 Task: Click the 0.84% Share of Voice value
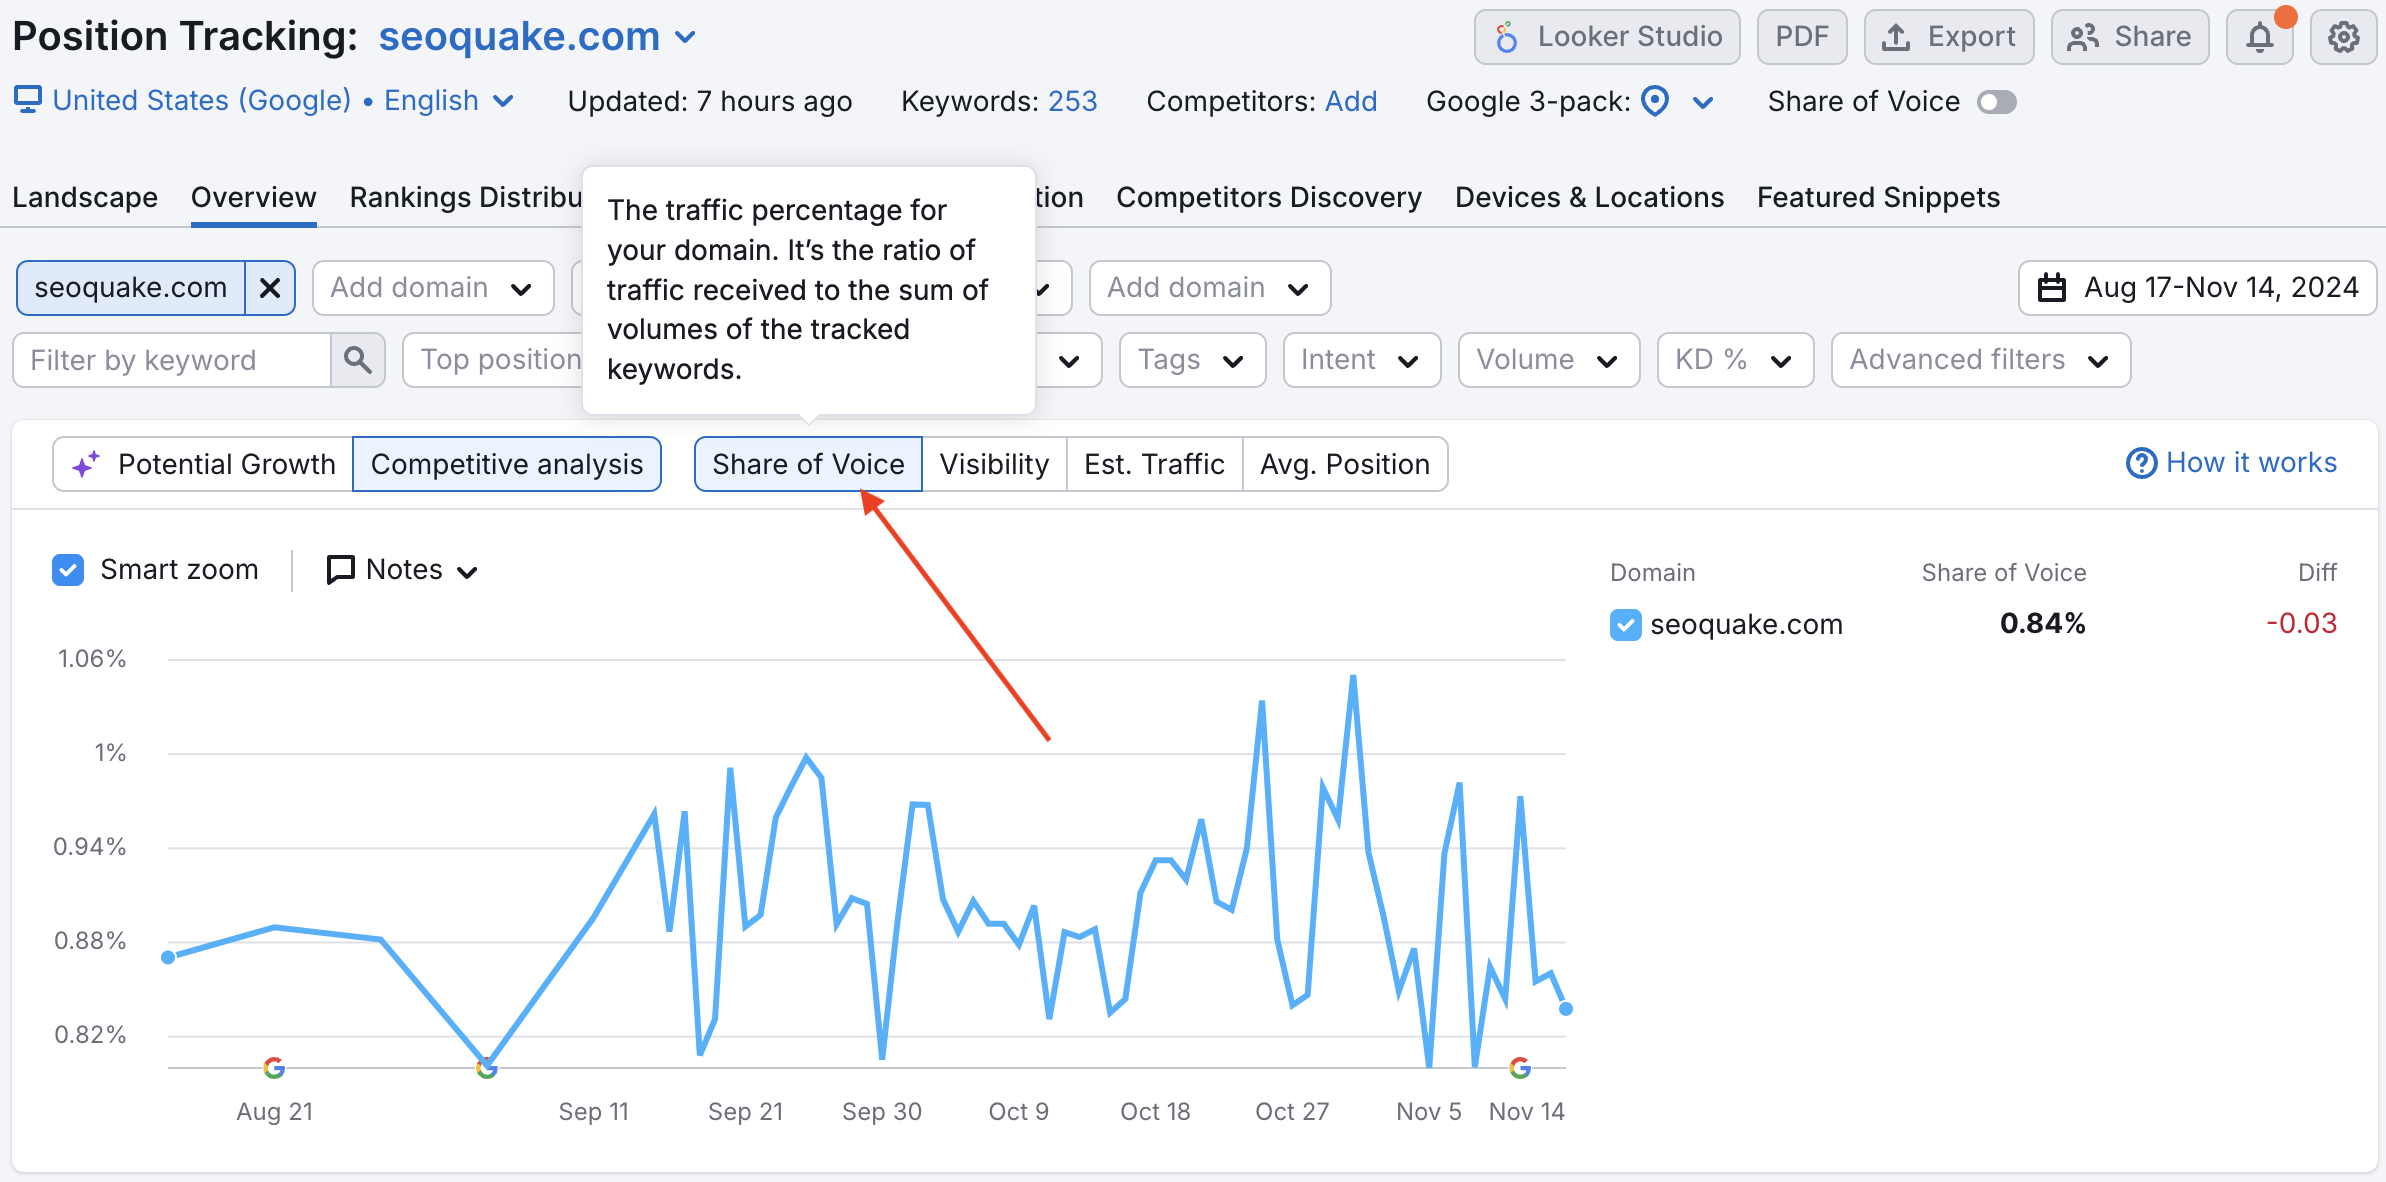coord(2043,624)
